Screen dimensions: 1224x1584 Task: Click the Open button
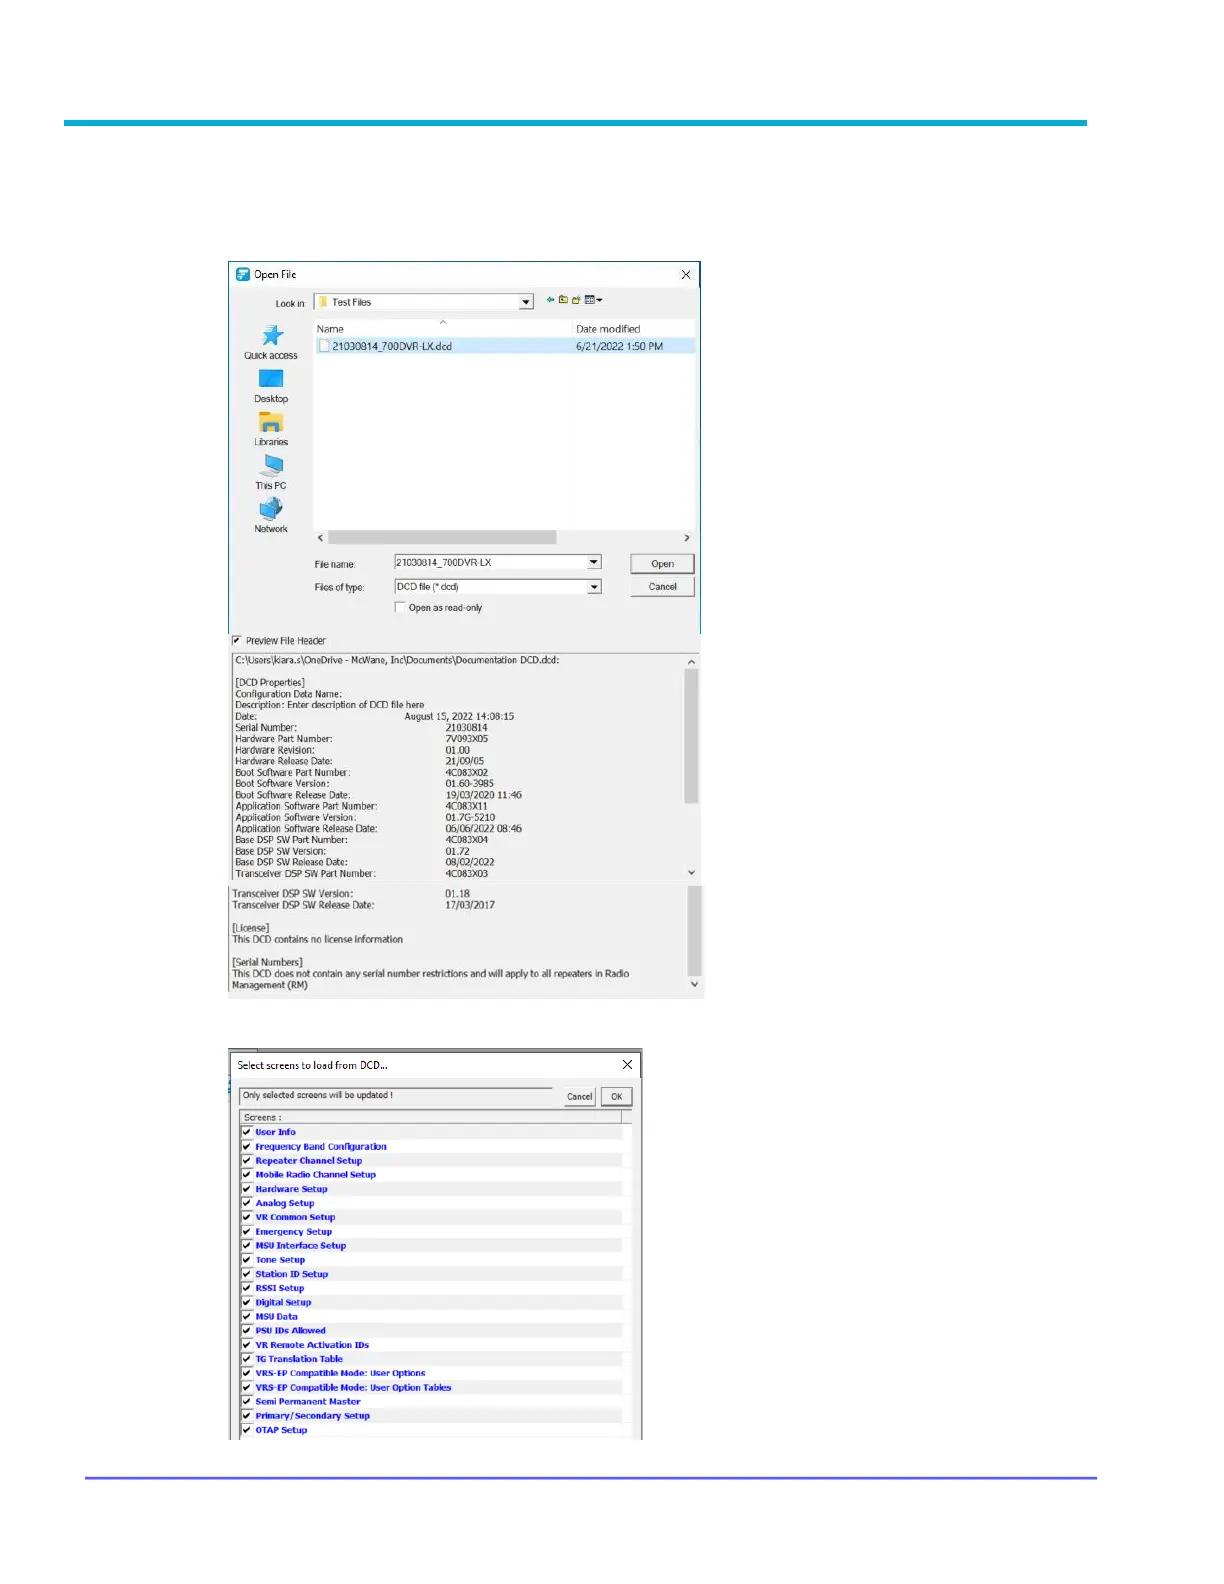coord(662,564)
